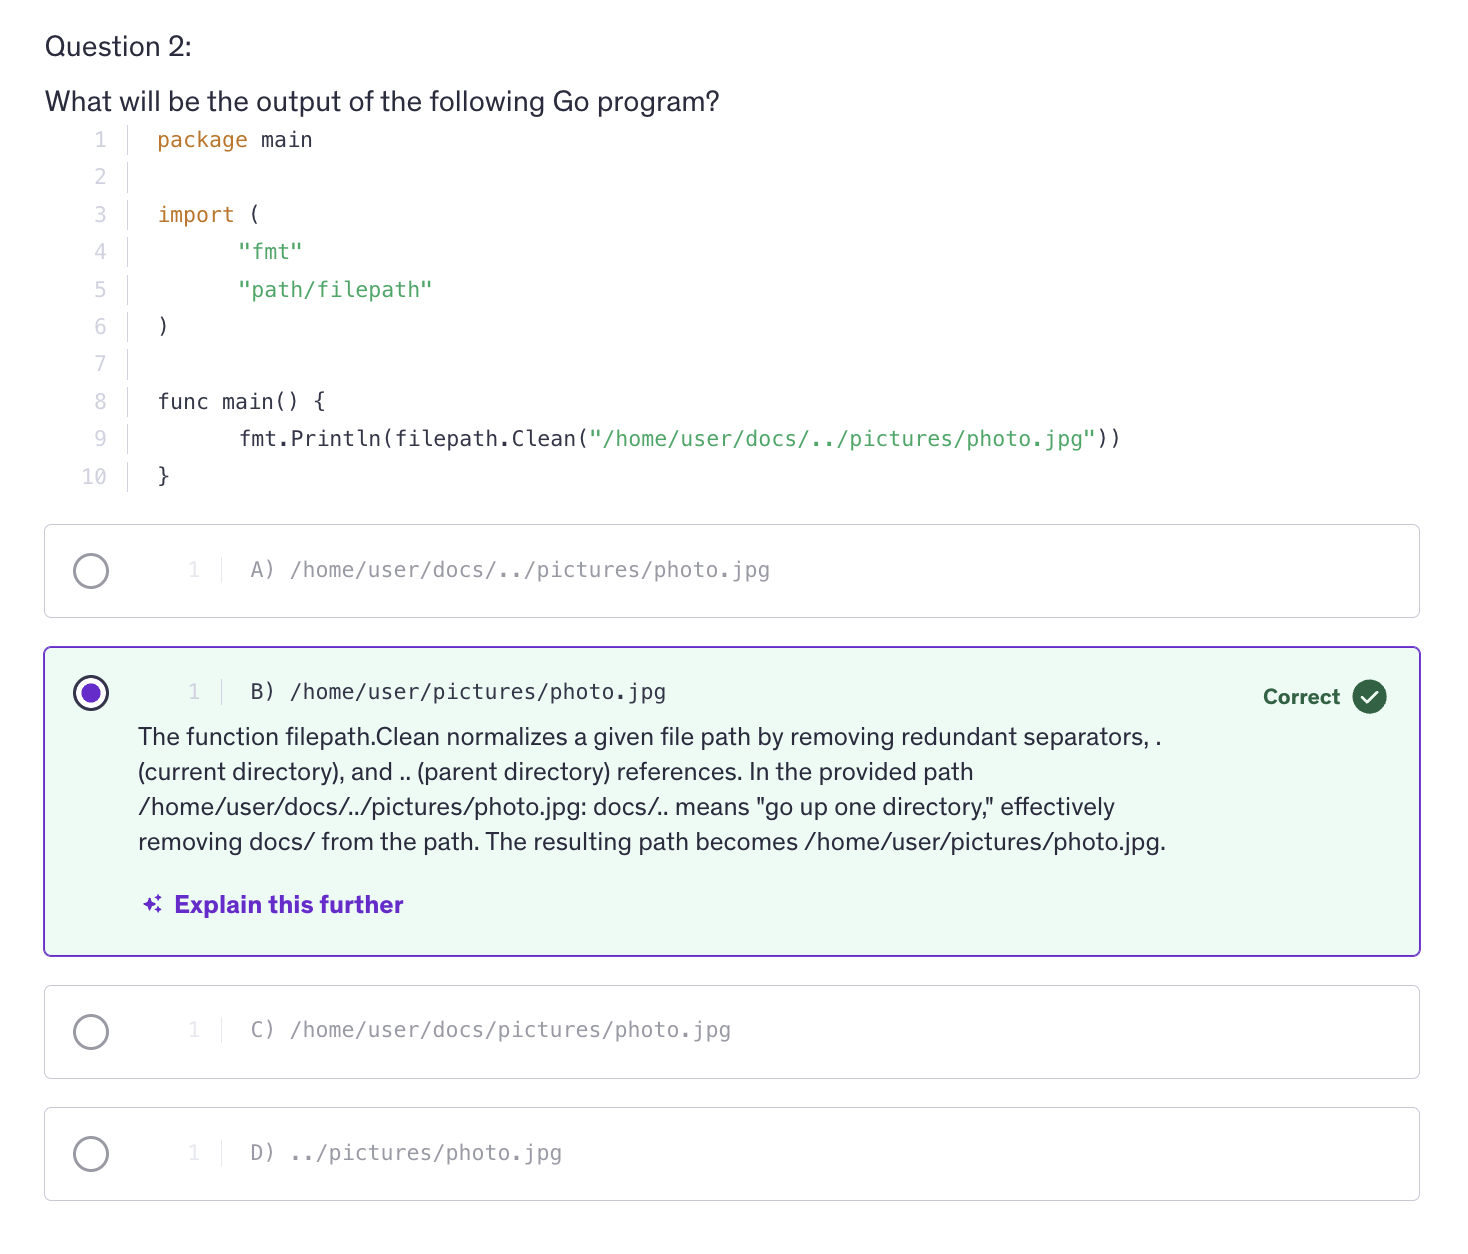1468x1254 pixels.
Task: Choose the radio button for option C
Action: [91, 1032]
